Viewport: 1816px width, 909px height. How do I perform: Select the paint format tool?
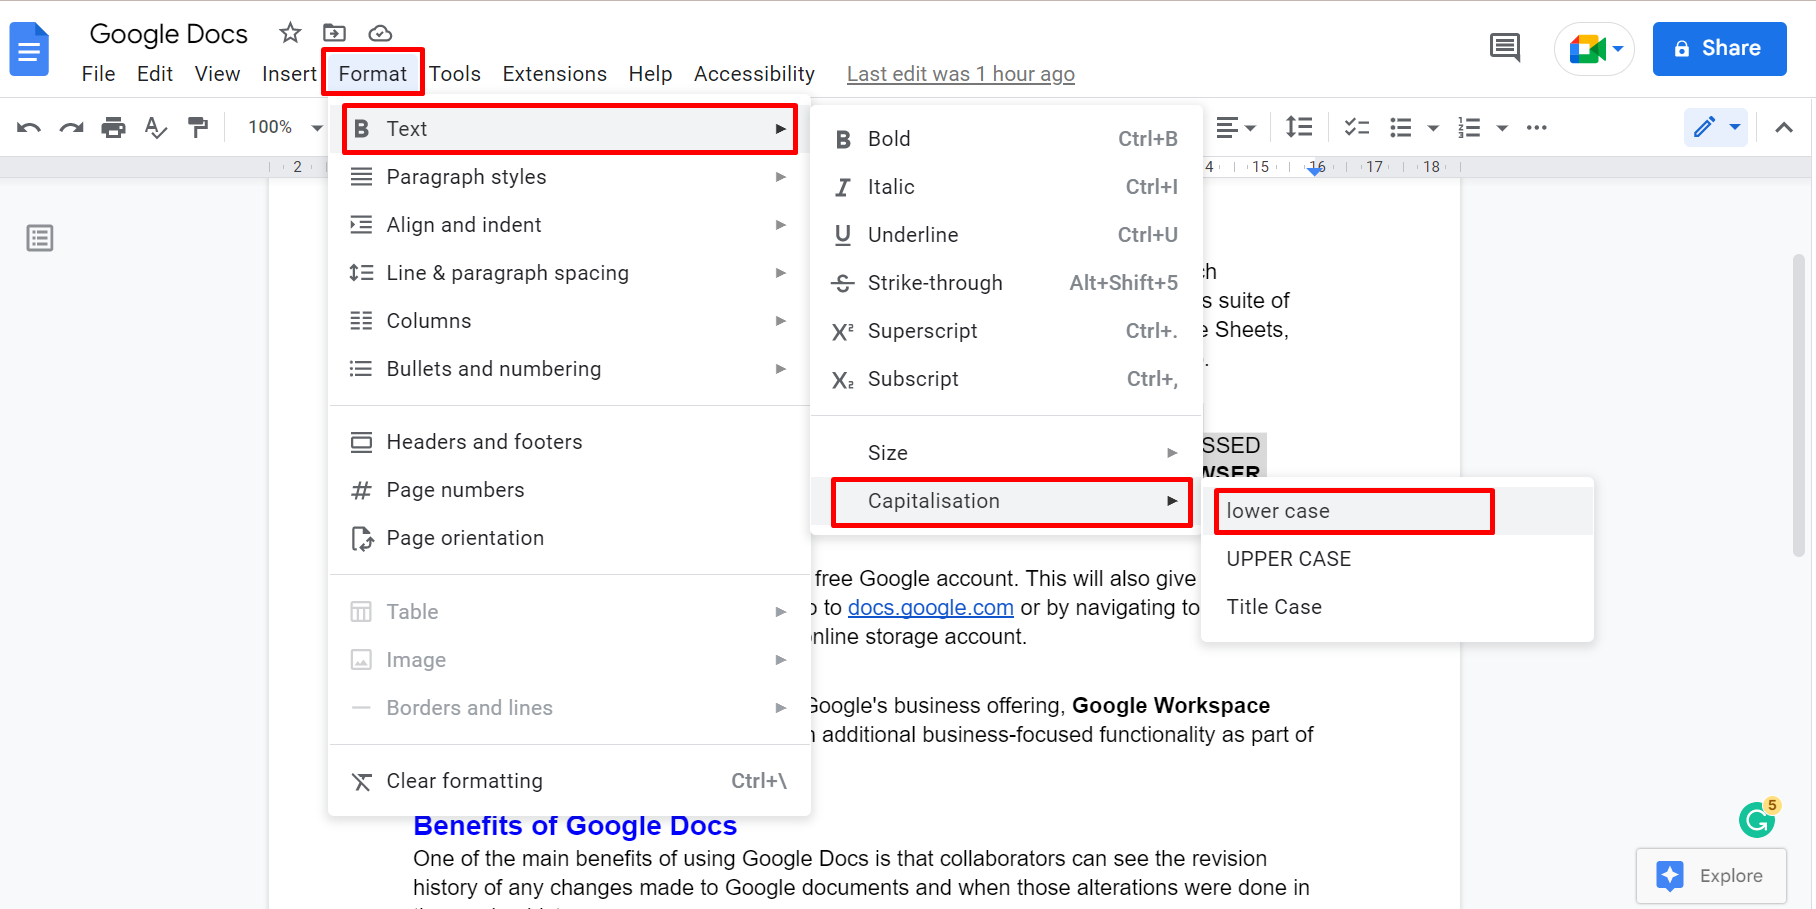(198, 127)
